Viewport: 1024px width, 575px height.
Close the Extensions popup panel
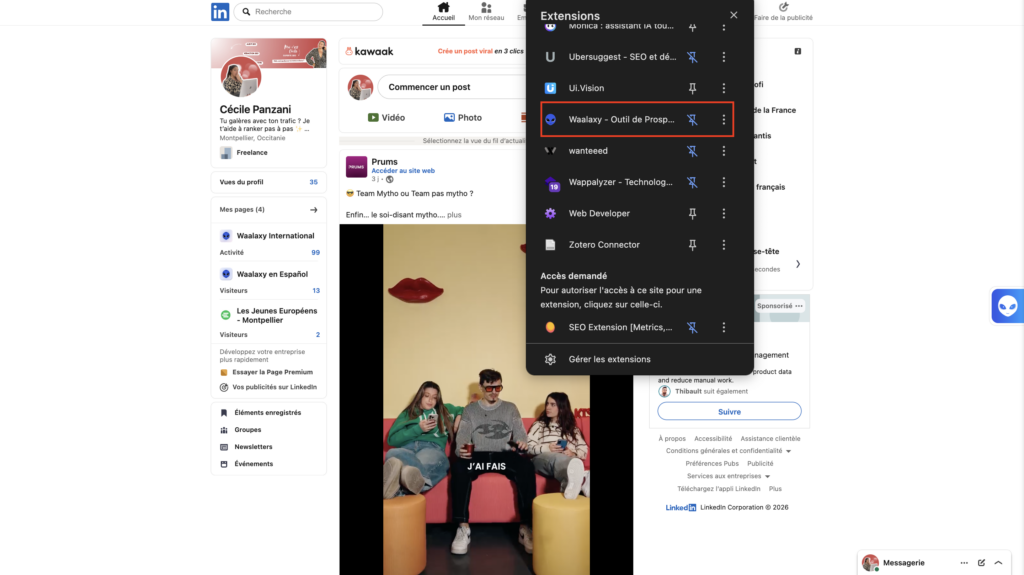pos(733,16)
